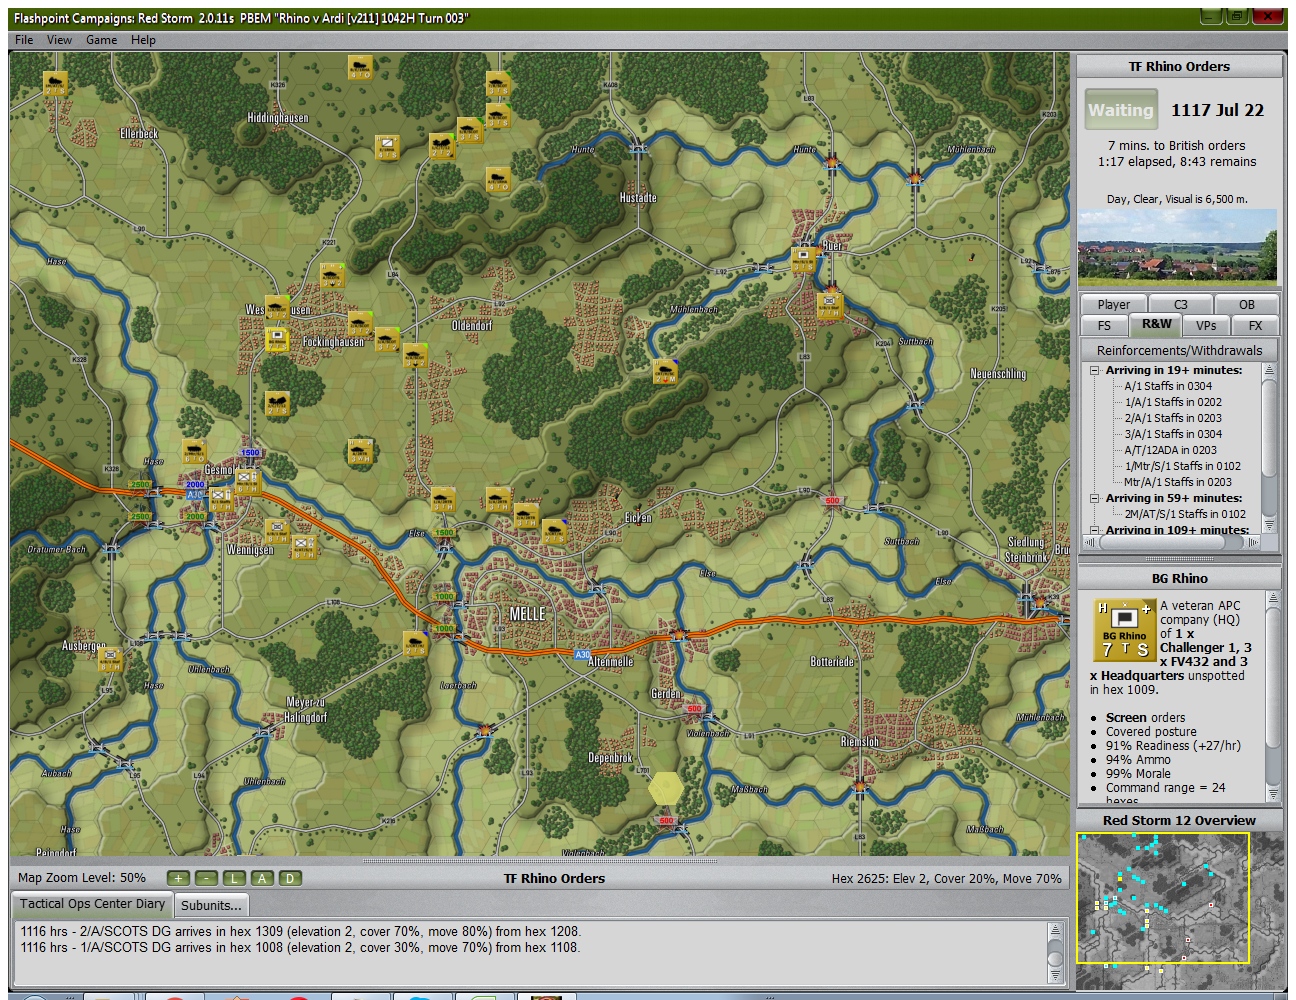
Task: Select the infantry counter at Ausbergen
Action: tap(109, 659)
